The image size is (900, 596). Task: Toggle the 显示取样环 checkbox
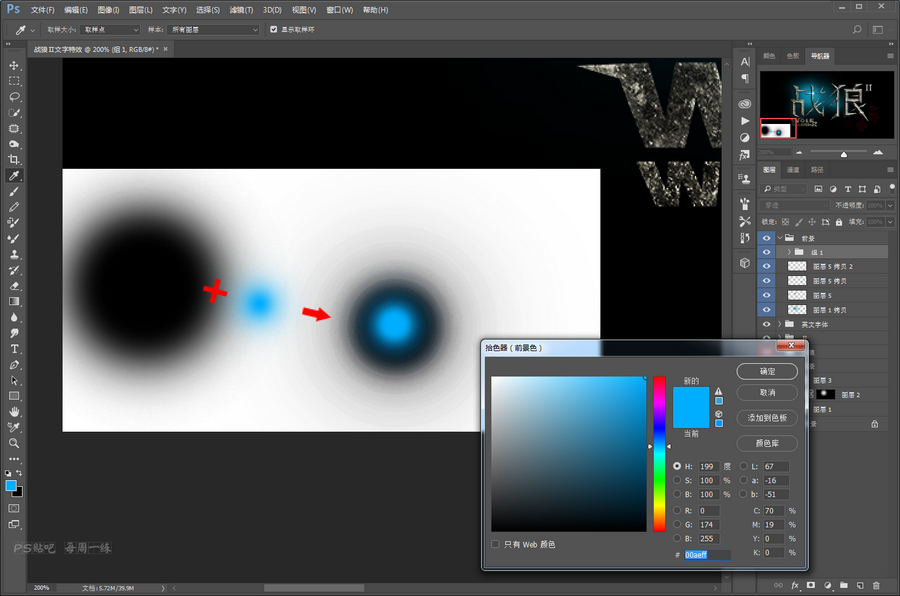274,30
